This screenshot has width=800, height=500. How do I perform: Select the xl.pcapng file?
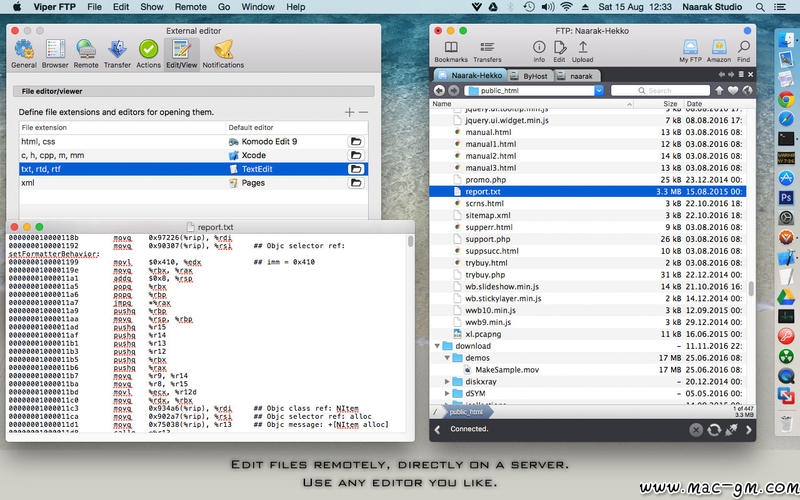[588, 334]
